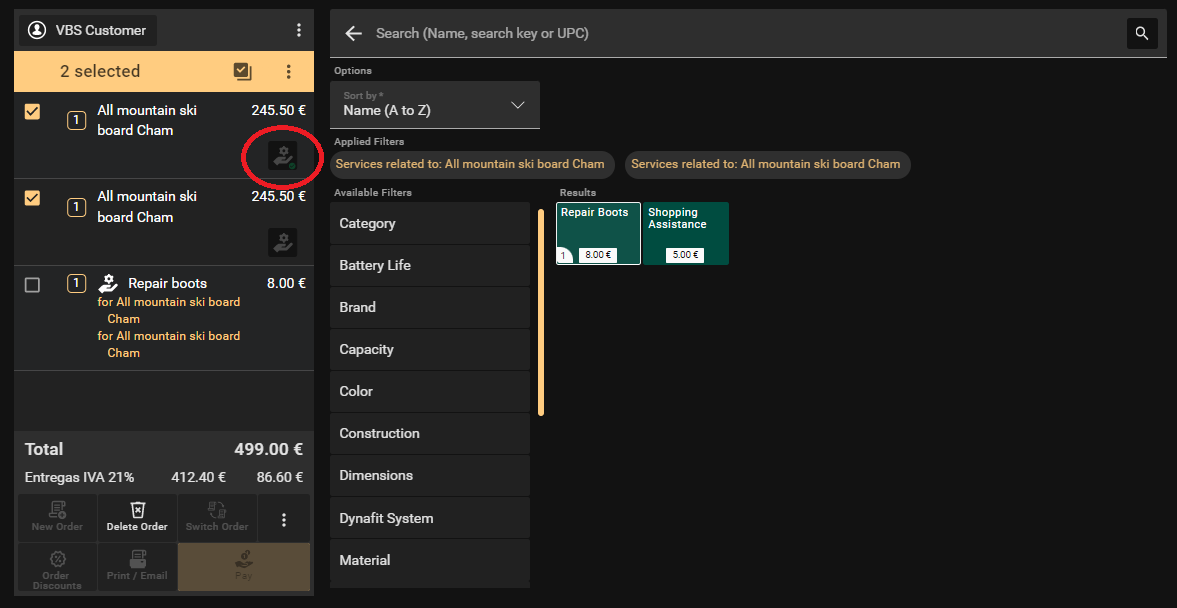Expand the Category filter
Screen dimensions: 1177x608
(429, 223)
